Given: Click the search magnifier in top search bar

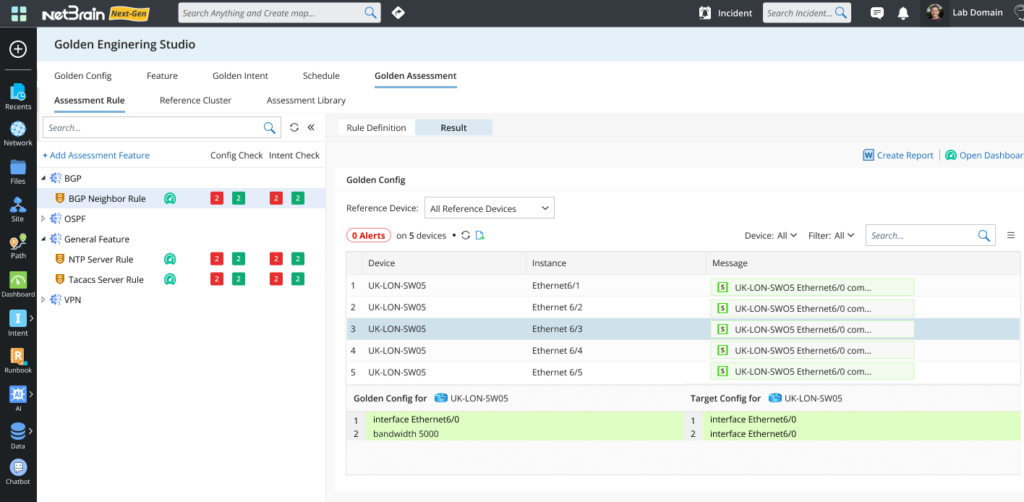Looking at the screenshot, I should click(370, 12).
